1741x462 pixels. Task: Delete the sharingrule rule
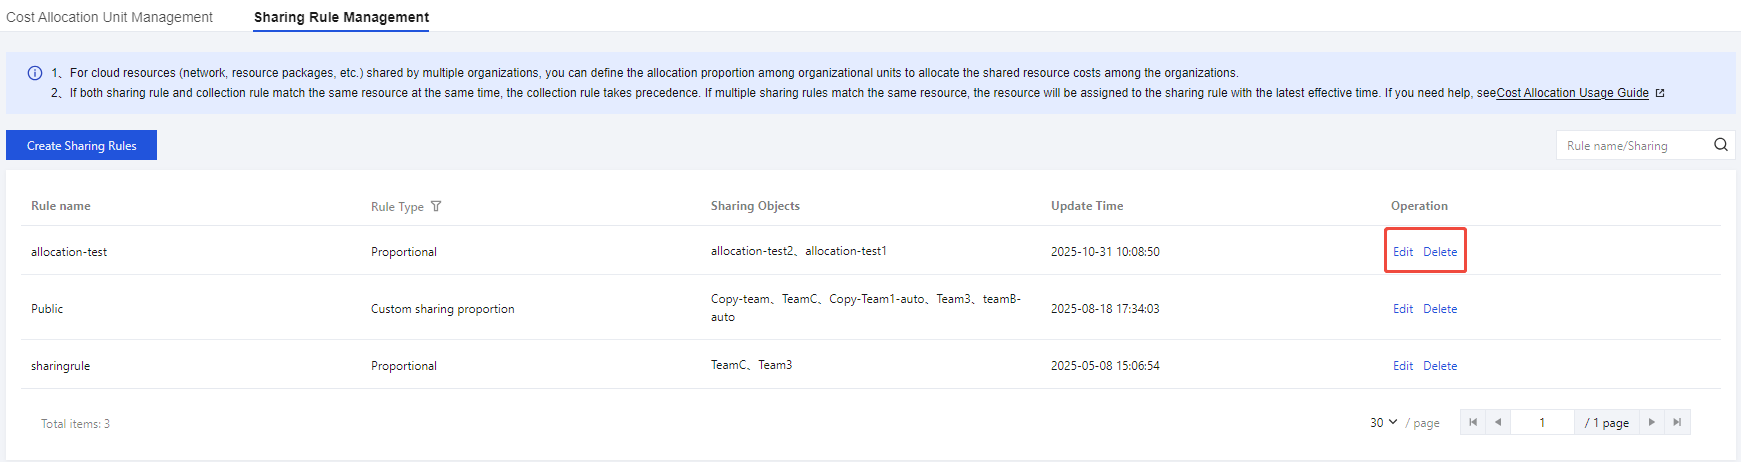click(1440, 366)
